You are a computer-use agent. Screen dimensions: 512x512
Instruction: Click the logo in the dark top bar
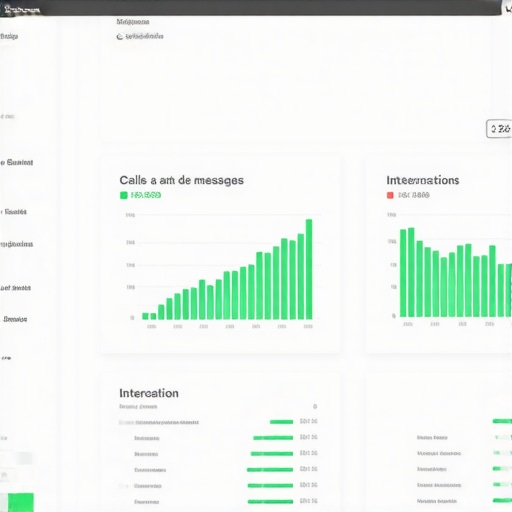[x=22, y=9]
